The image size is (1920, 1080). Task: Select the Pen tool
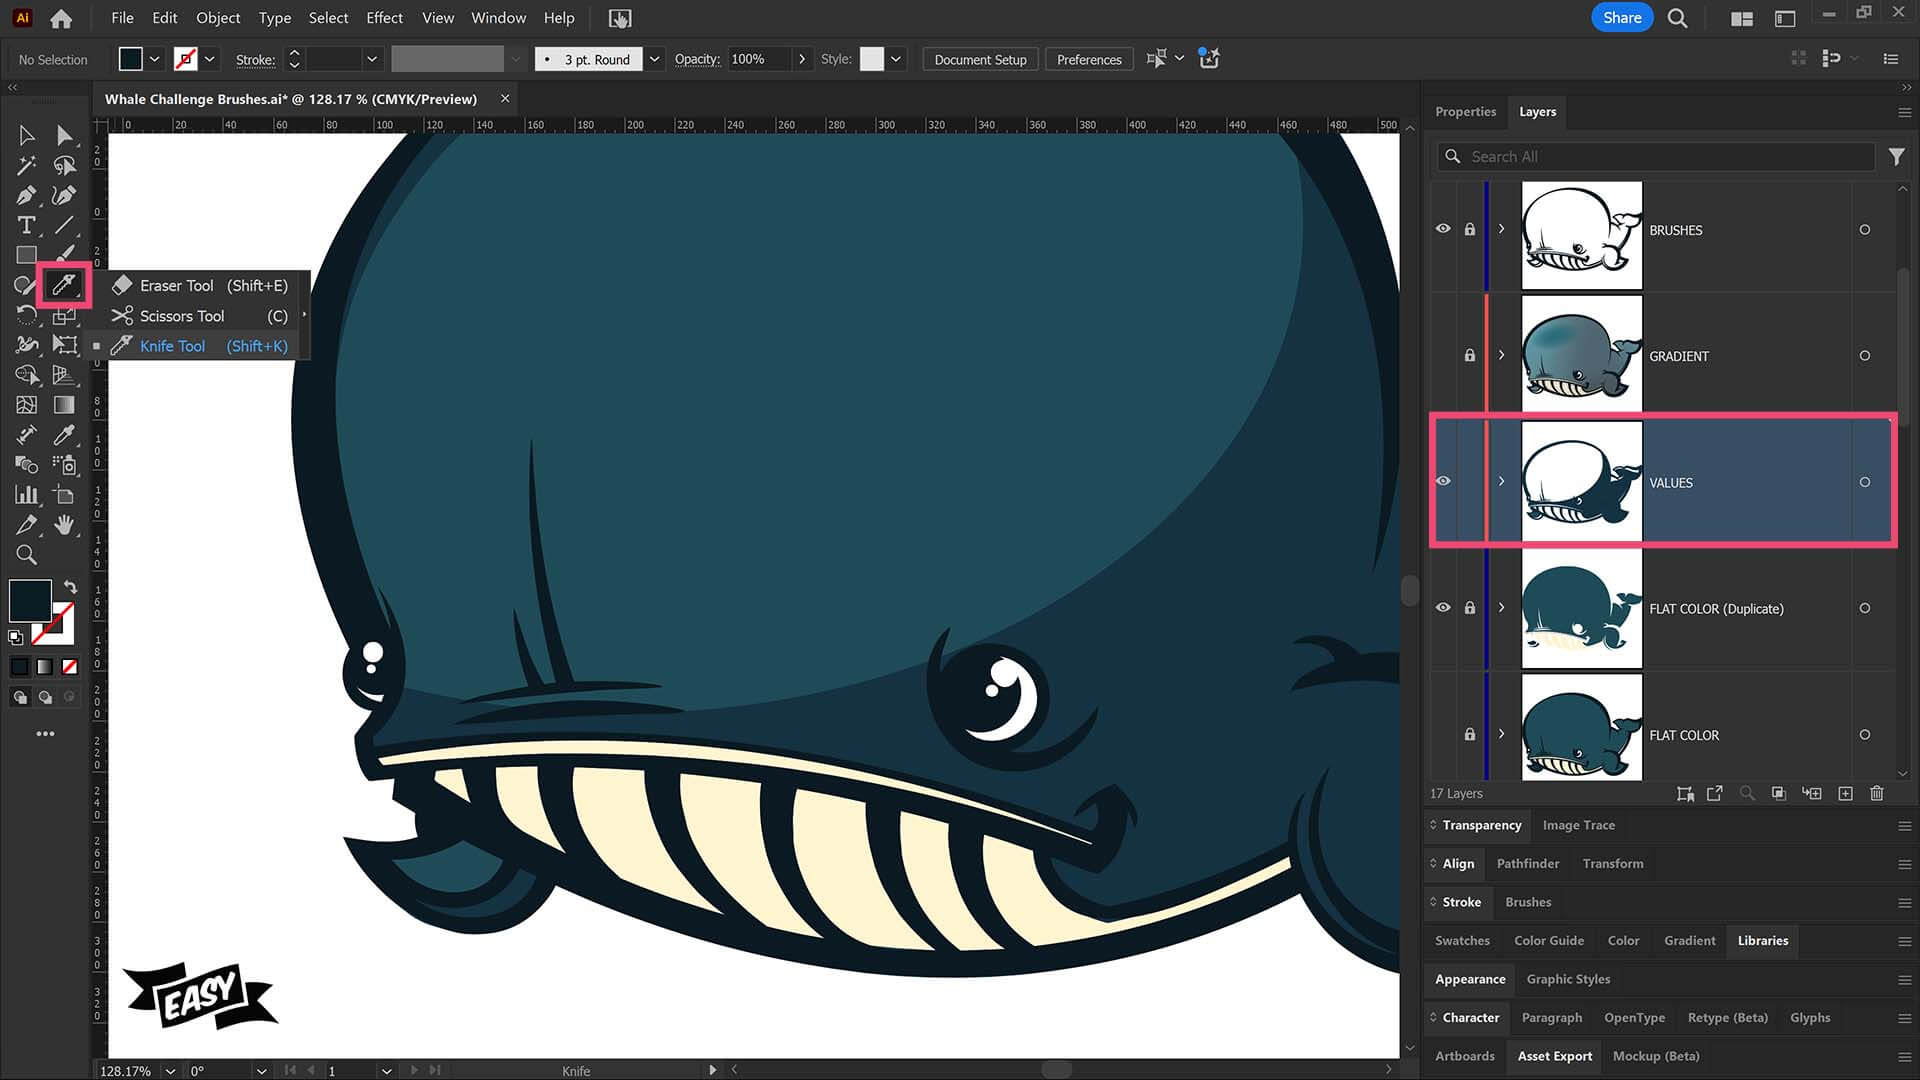click(x=27, y=195)
